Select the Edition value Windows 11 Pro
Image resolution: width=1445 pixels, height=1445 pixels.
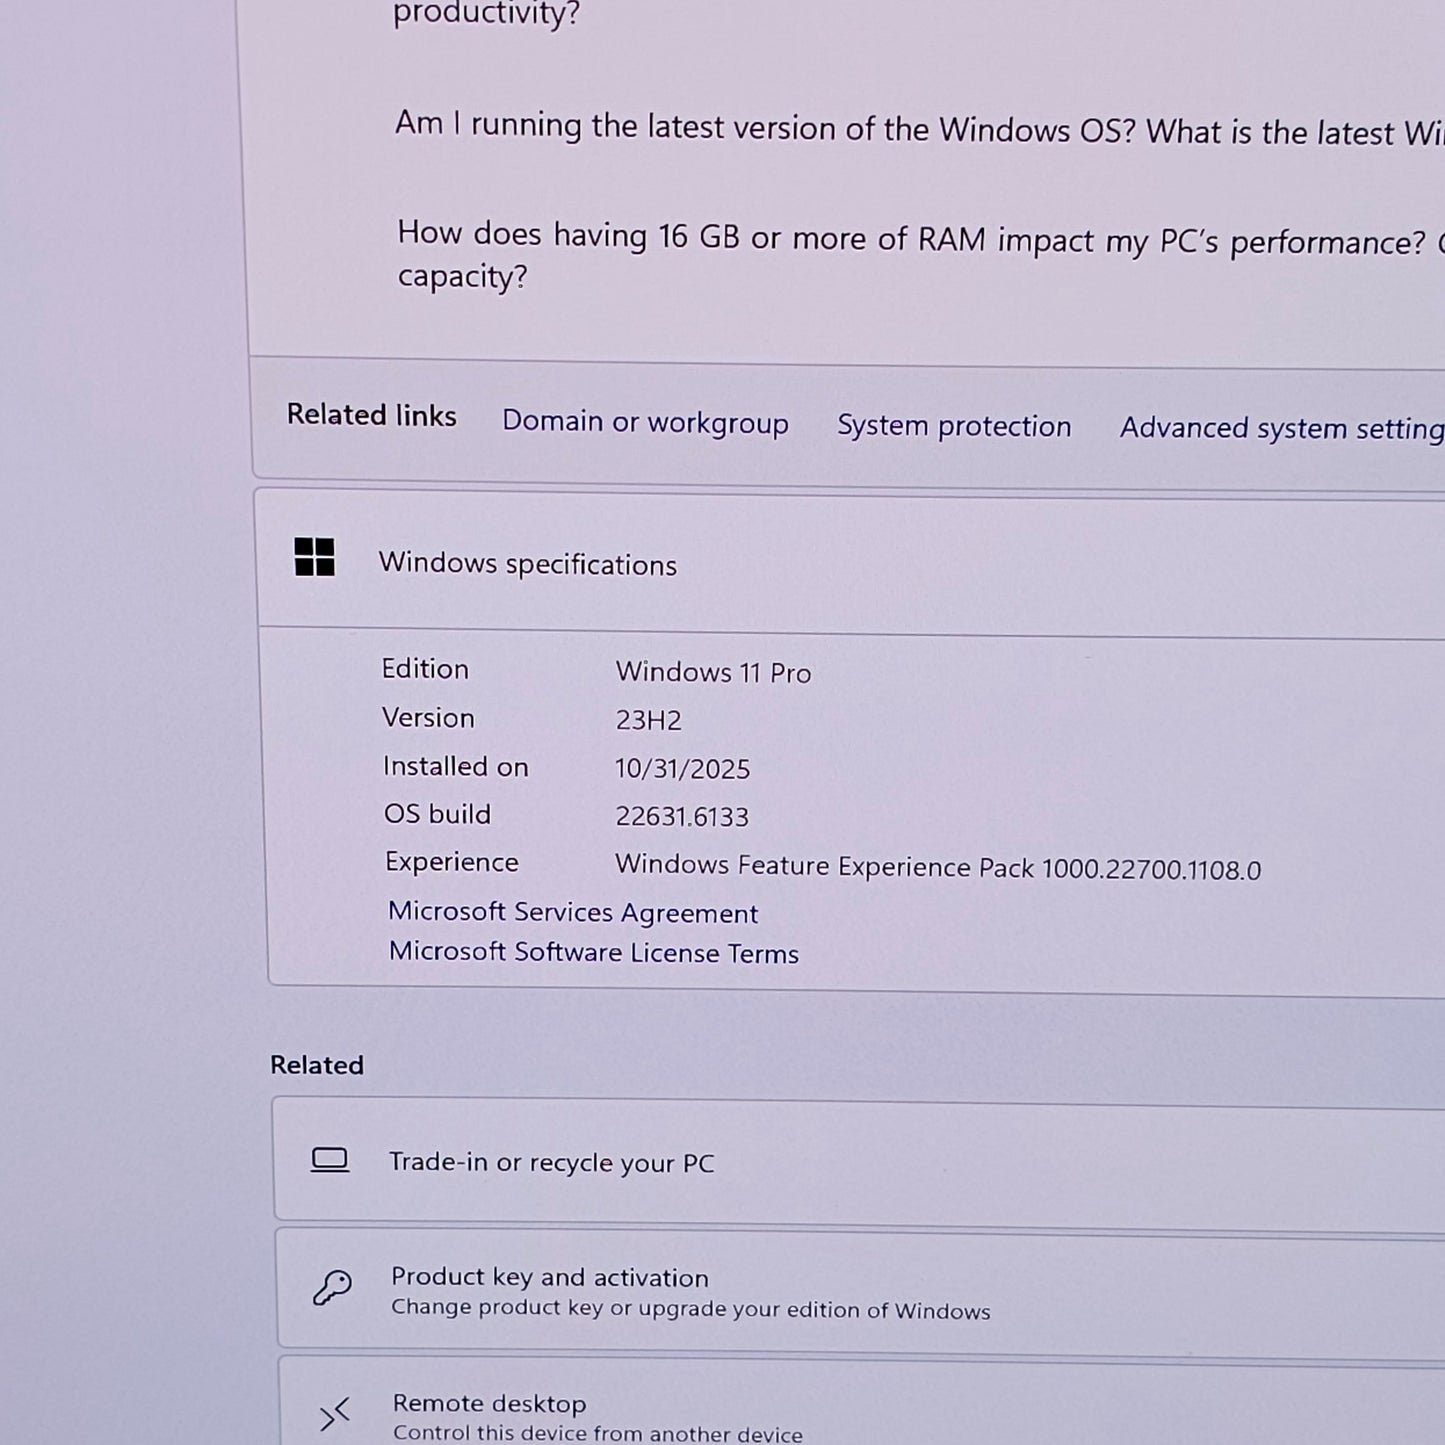(713, 672)
